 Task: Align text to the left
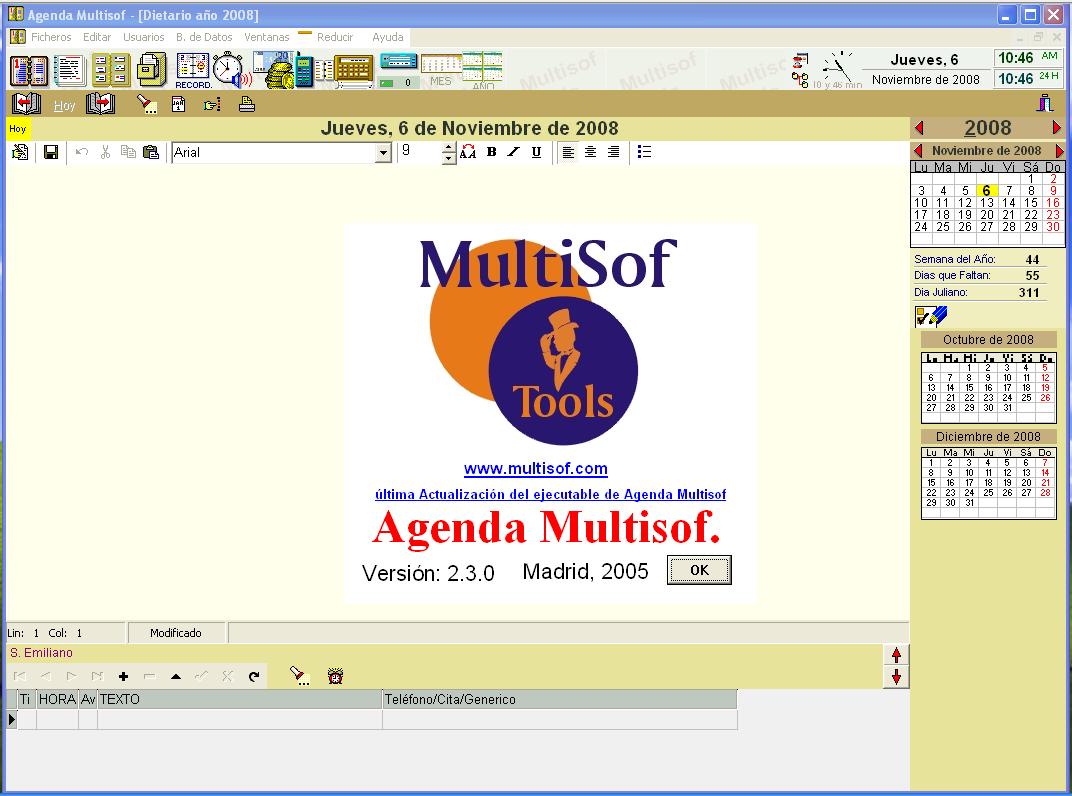568,152
